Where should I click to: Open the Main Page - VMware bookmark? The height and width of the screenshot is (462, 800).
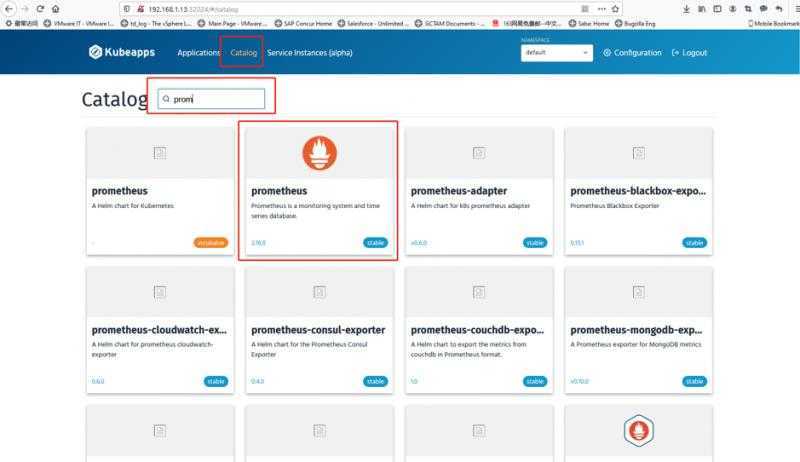tap(232, 23)
